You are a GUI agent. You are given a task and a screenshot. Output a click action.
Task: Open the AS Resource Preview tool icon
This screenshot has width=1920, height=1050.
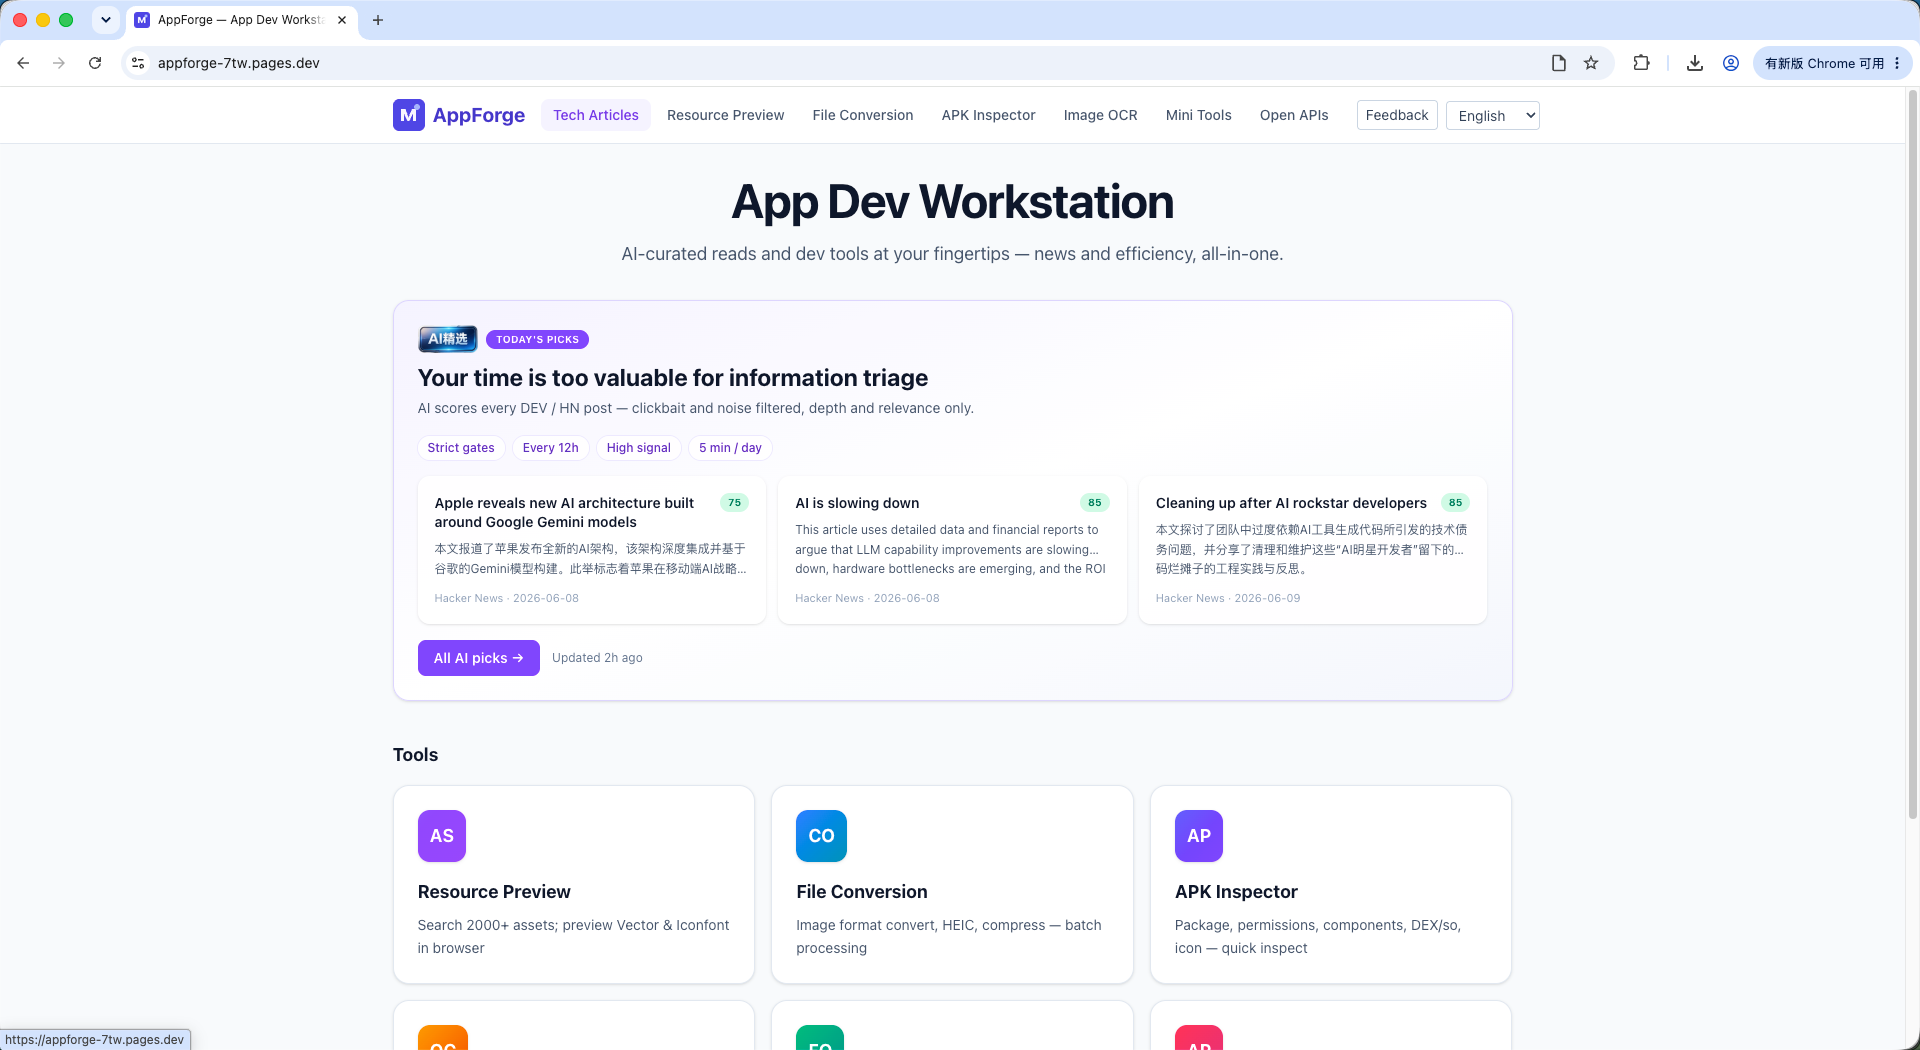pos(442,836)
